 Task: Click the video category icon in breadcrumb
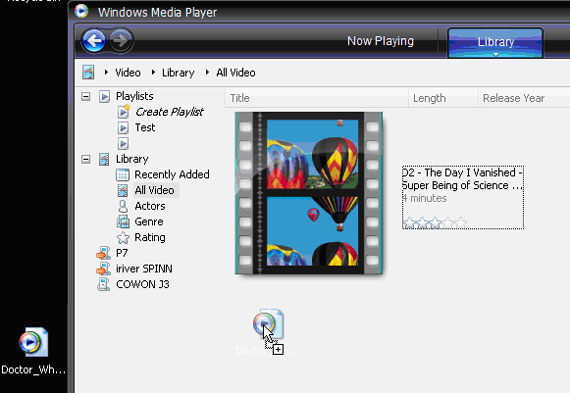tap(88, 72)
